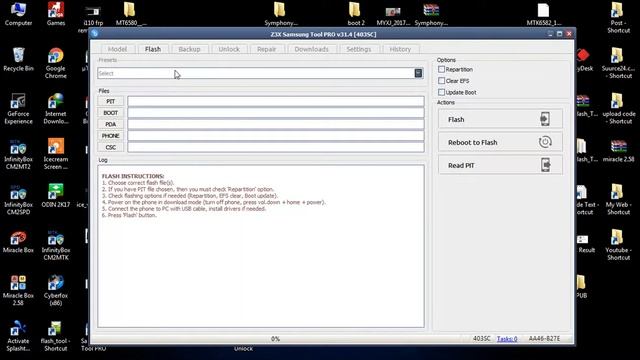
Task: Click the PIT file path field
Action: 276,101
